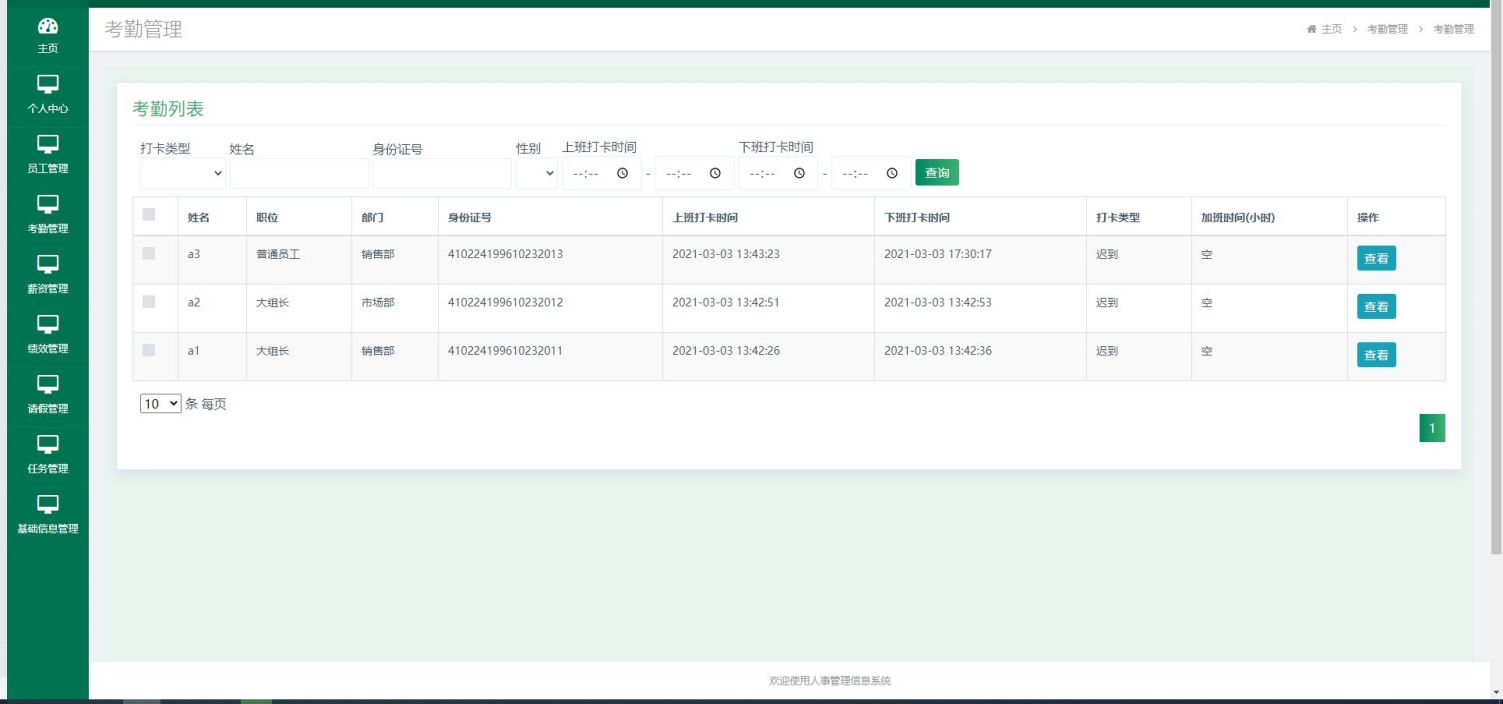Screen dimensions: 1503x704
Task: Click clock icon of first 上班打卡时间 field
Action: point(623,173)
